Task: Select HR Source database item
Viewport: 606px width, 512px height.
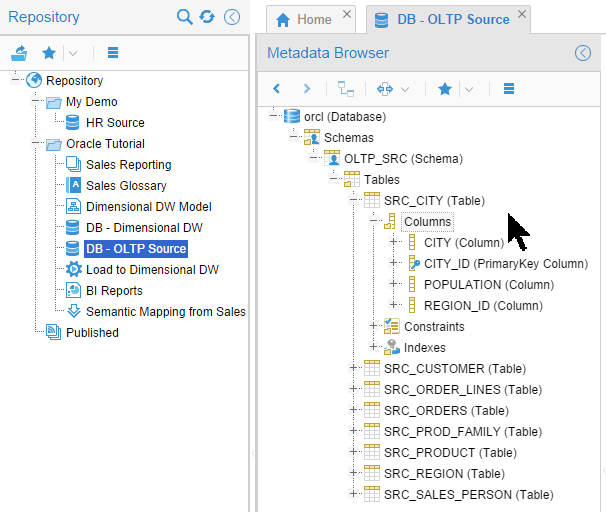Action: point(115,123)
